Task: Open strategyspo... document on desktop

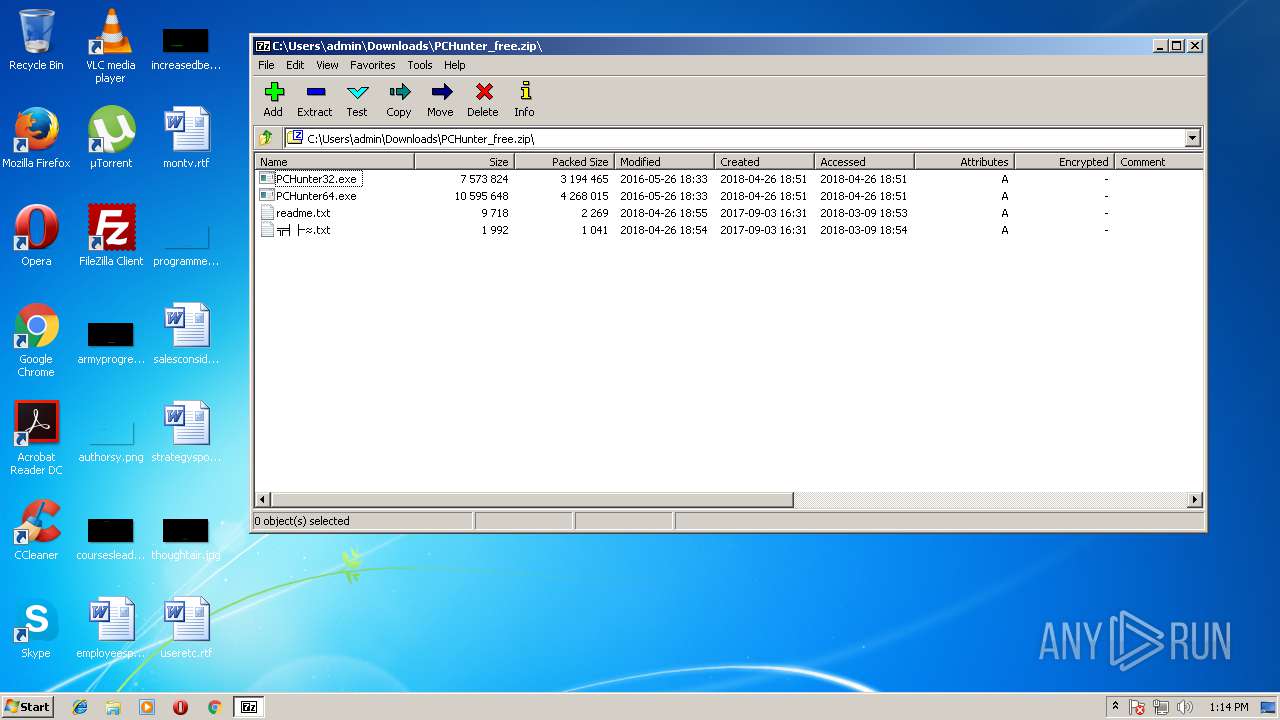Action: tap(186, 432)
